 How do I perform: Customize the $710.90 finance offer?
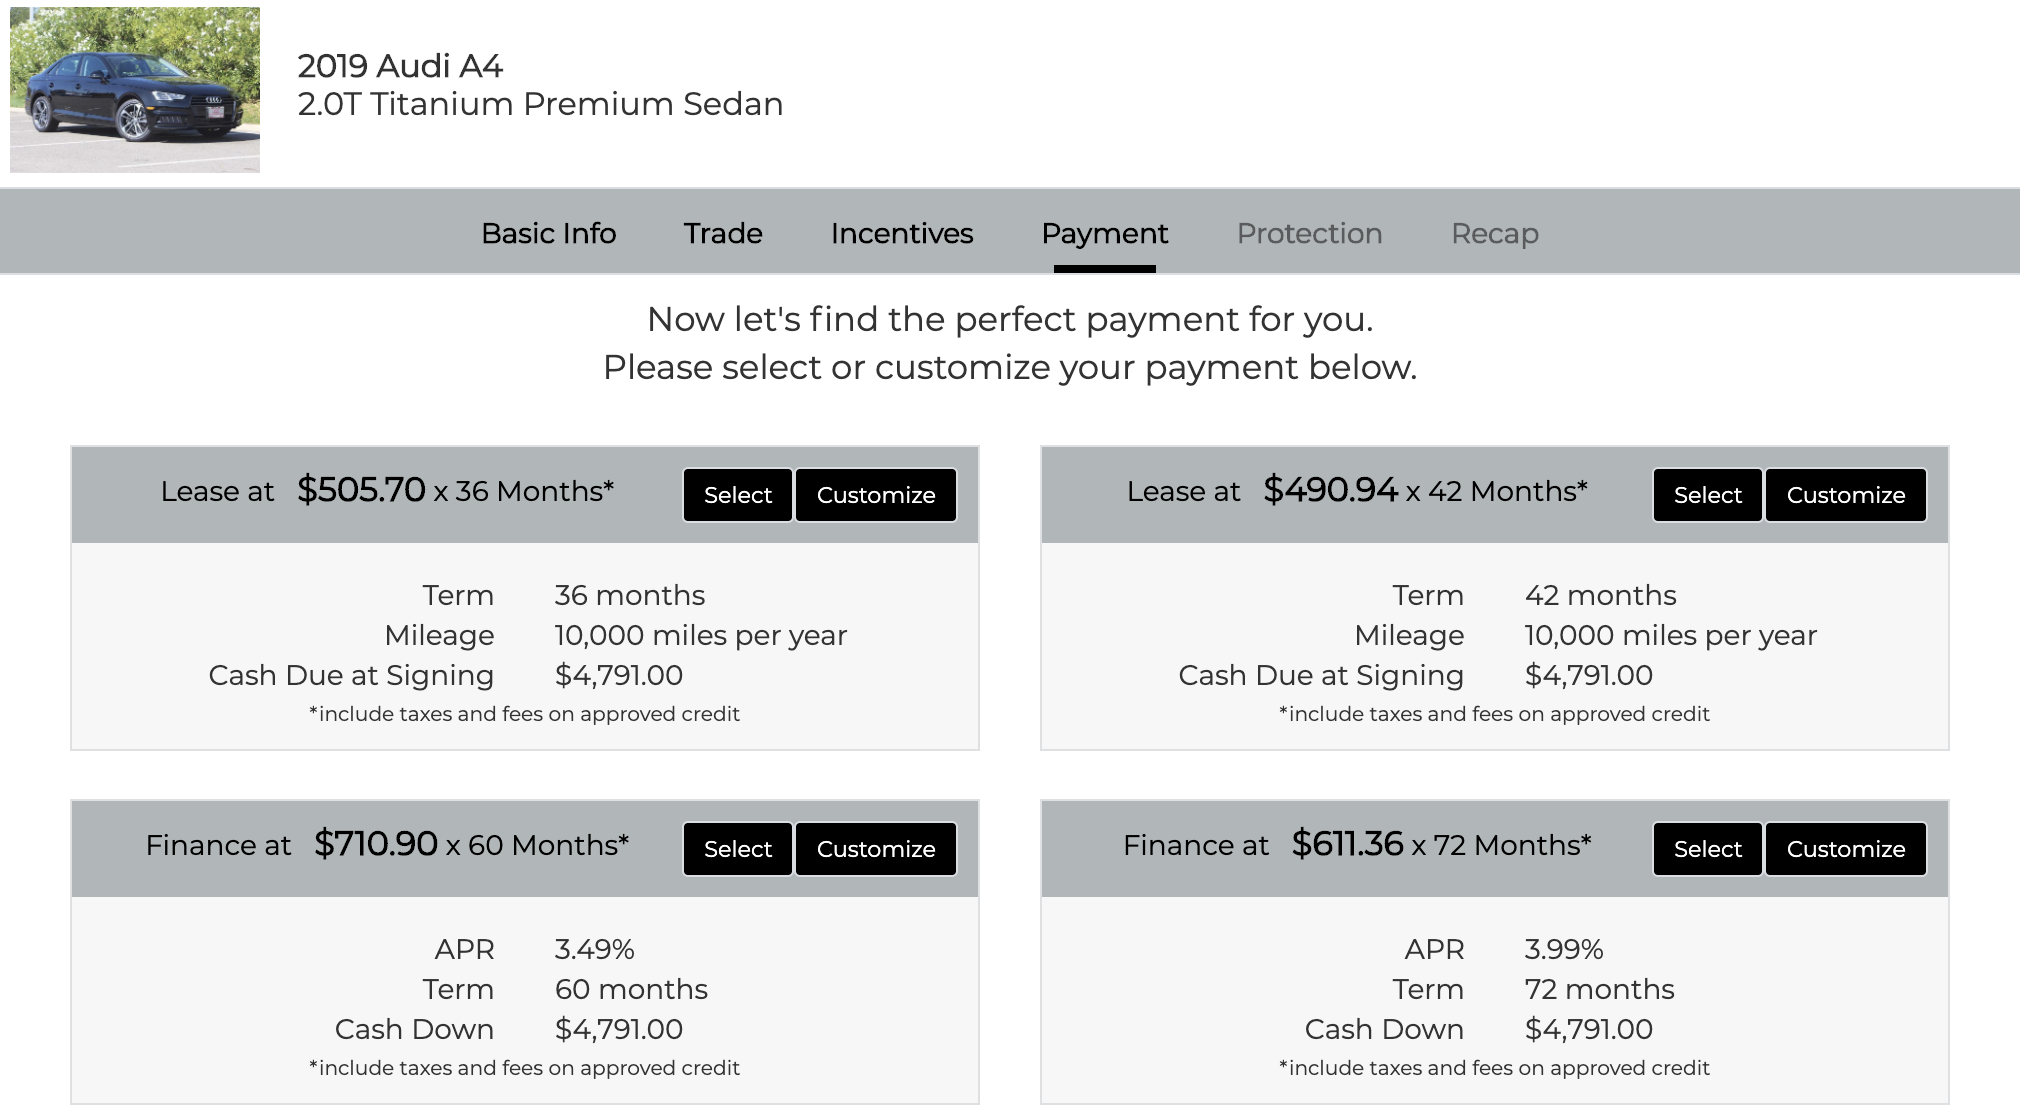[x=876, y=849]
